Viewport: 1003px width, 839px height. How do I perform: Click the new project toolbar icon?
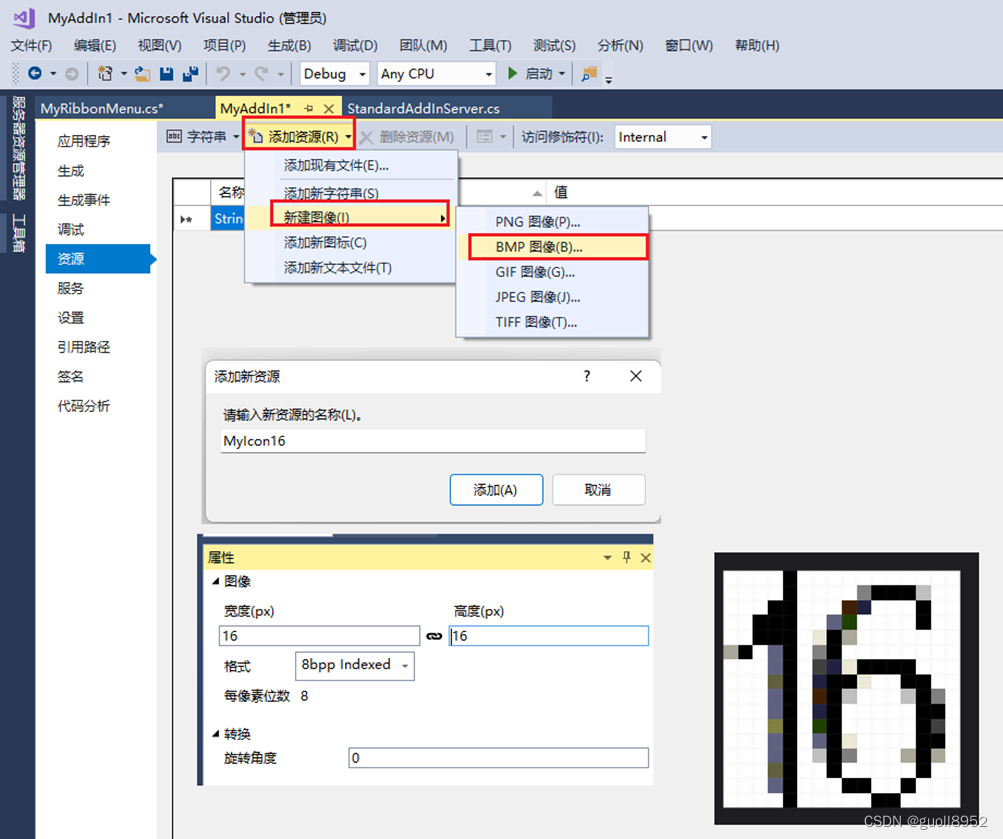click(104, 73)
